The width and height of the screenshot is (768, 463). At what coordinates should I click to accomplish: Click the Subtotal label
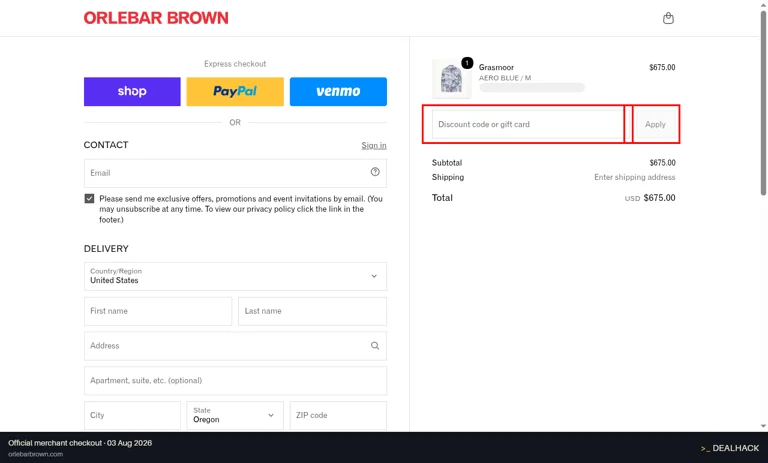(447, 162)
